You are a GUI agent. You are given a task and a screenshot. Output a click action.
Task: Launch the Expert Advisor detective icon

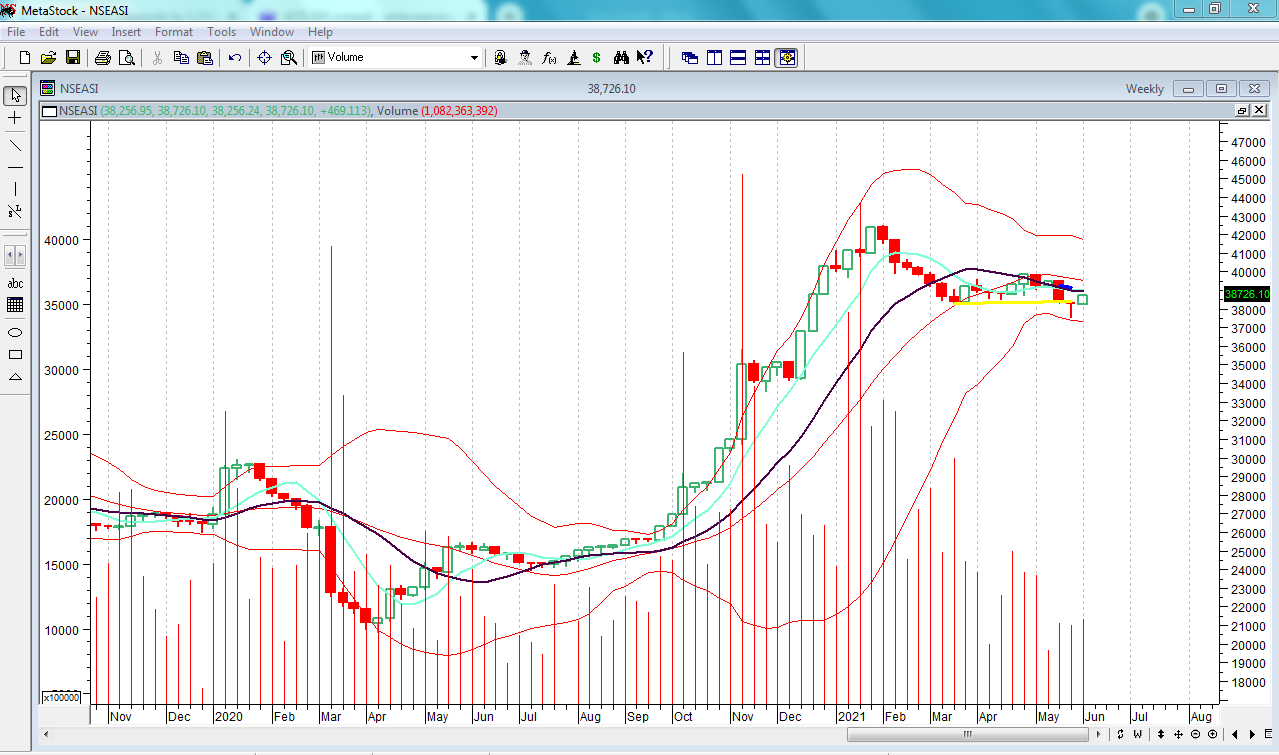click(x=525, y=57)
